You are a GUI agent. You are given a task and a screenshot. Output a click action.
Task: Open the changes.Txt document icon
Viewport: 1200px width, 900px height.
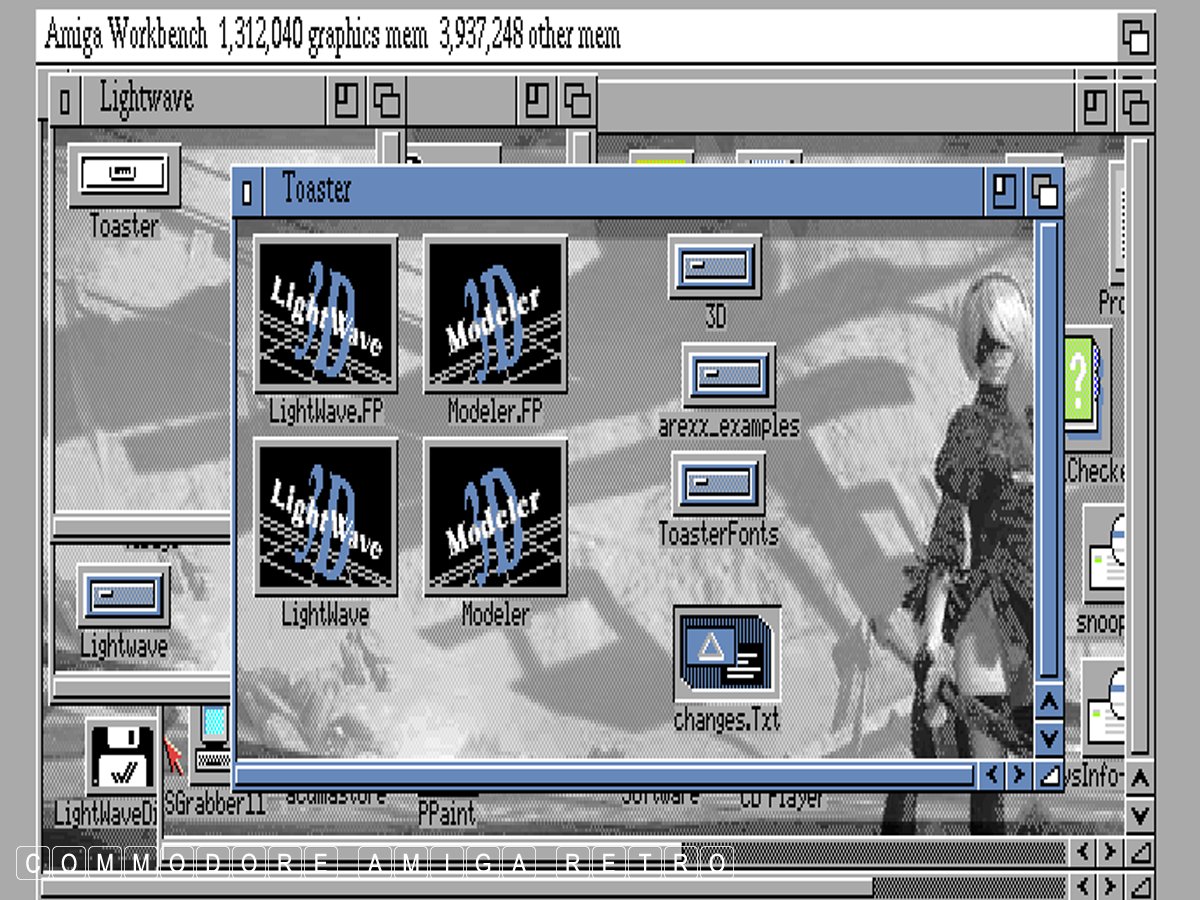726,654
